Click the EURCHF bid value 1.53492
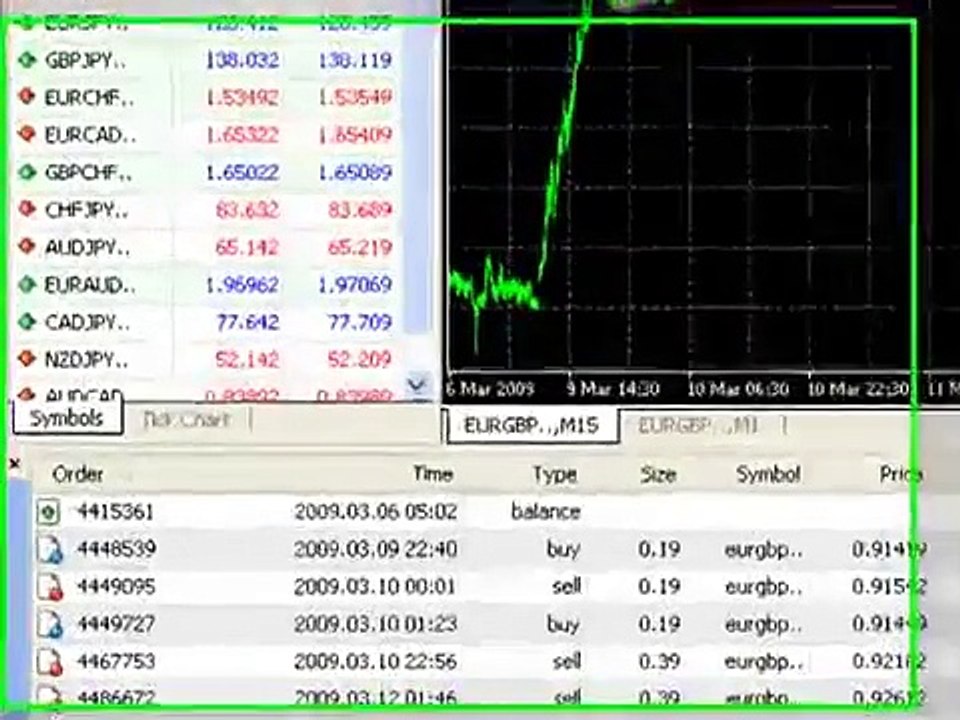Viewport: 960px width, 720px height. 242,97
